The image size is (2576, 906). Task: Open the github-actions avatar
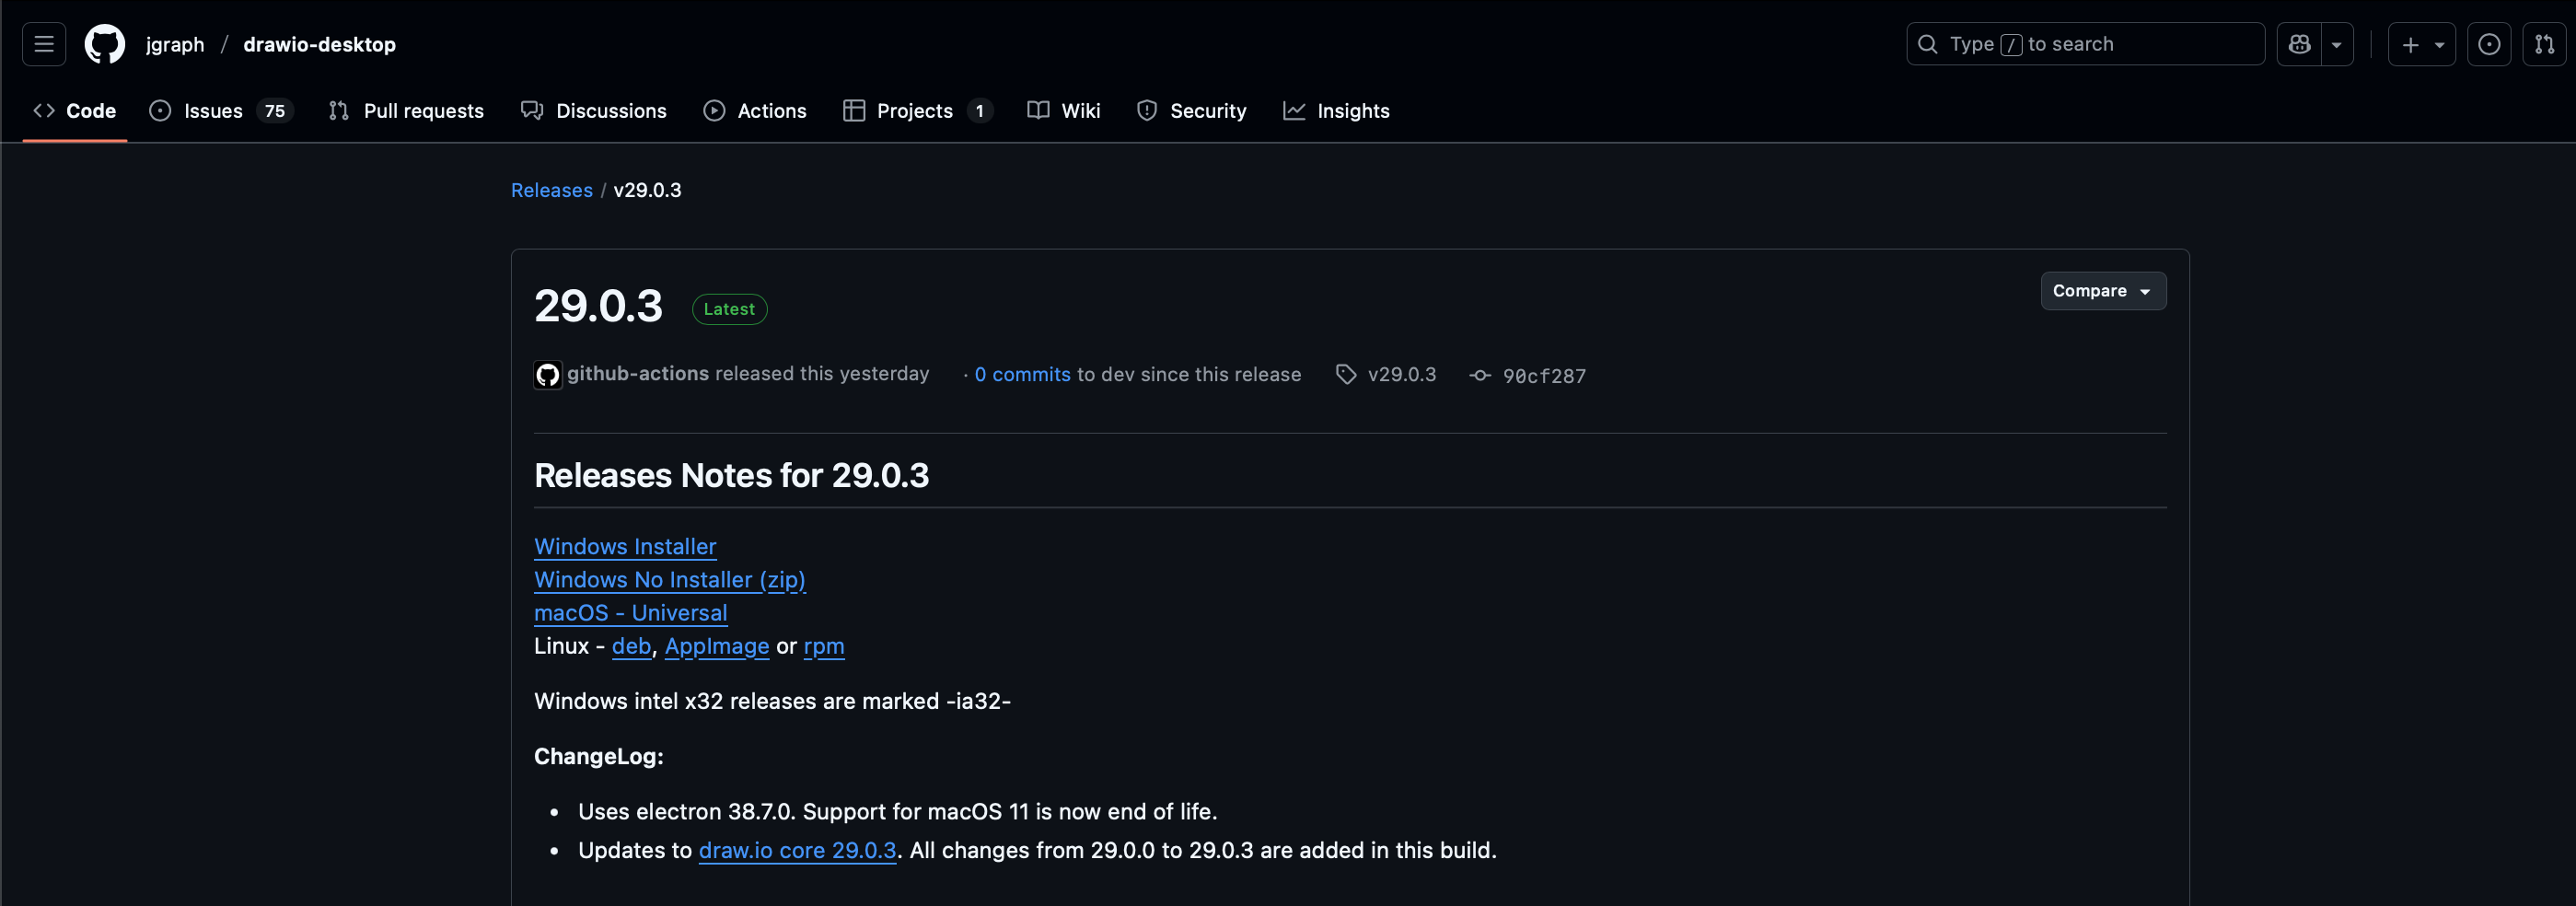tap(548, 375)
